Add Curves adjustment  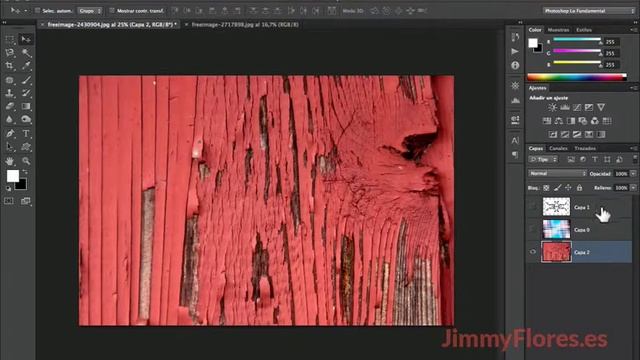click(577, 107)
